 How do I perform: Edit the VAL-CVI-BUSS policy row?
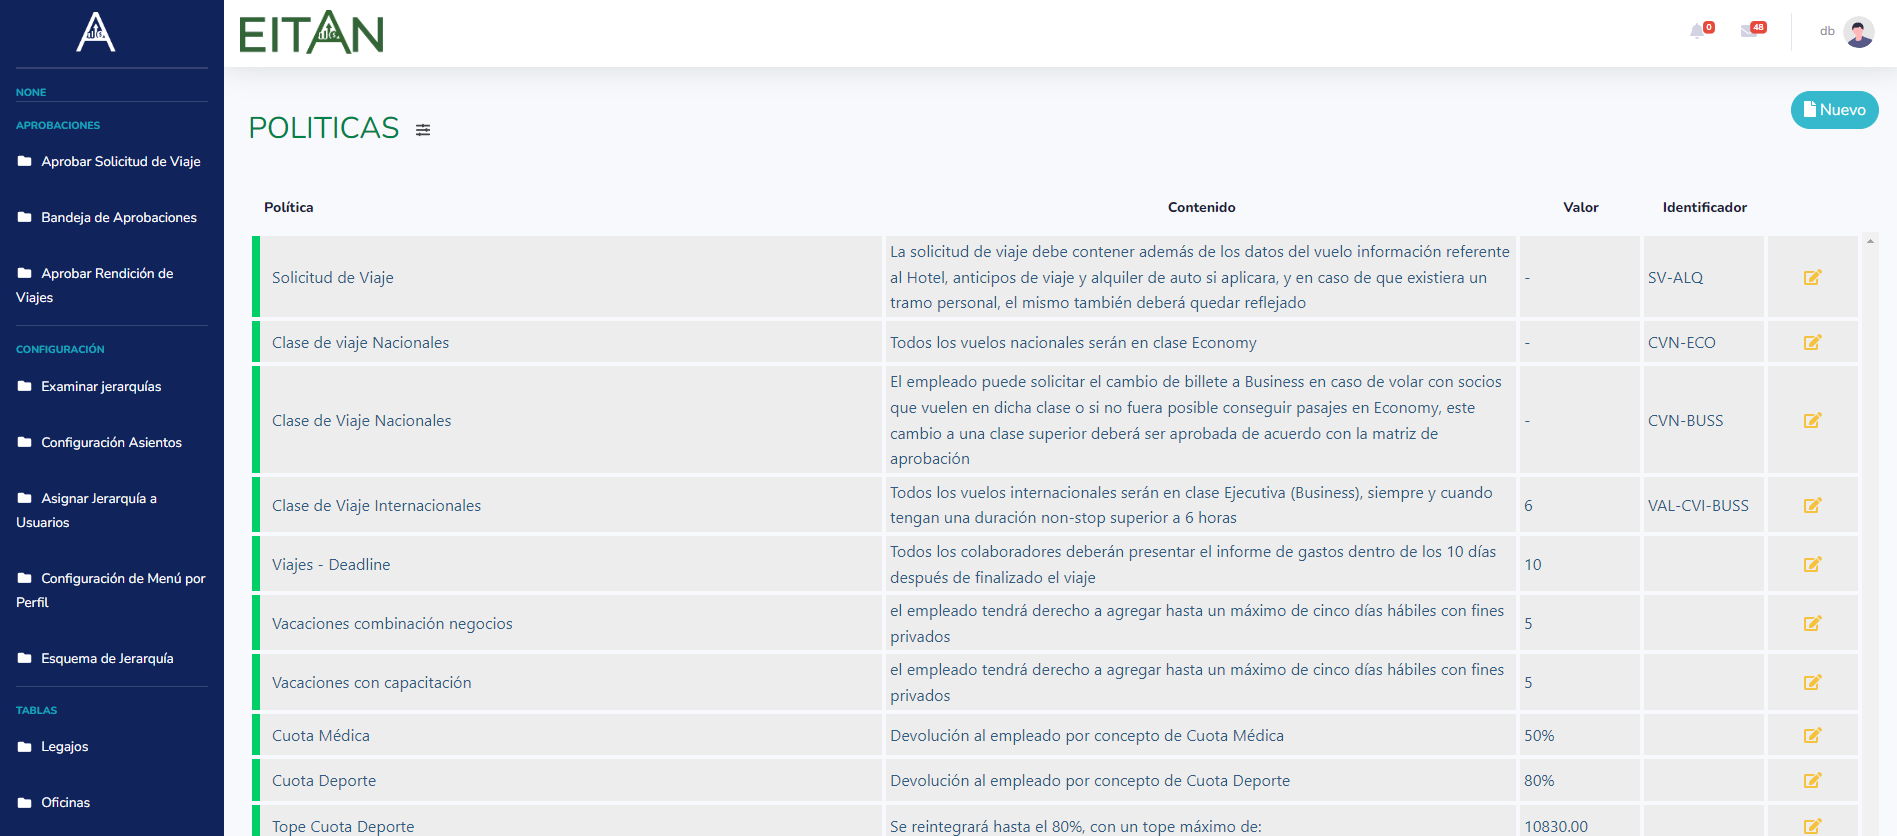1812,506
